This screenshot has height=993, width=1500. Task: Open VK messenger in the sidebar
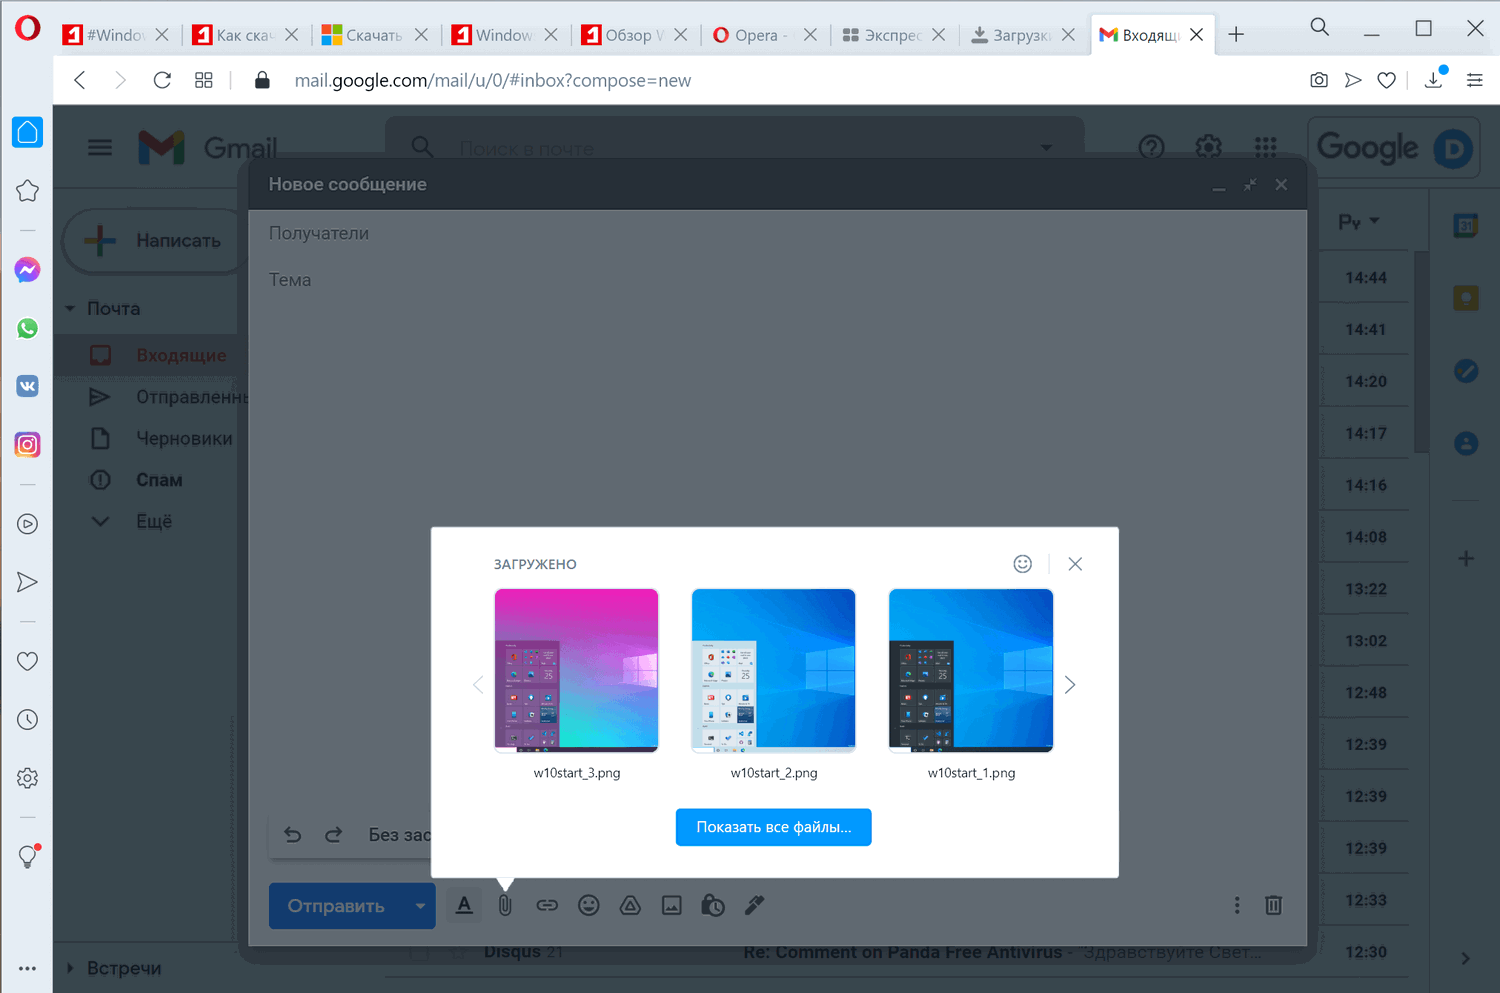click(x=27, y=386)
